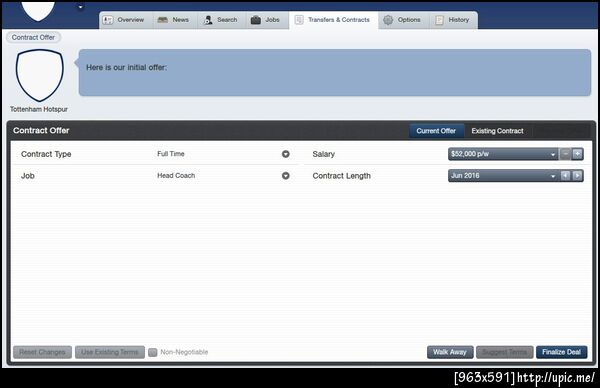Click the Job label
600x388 pixels.
coord(28,176)
